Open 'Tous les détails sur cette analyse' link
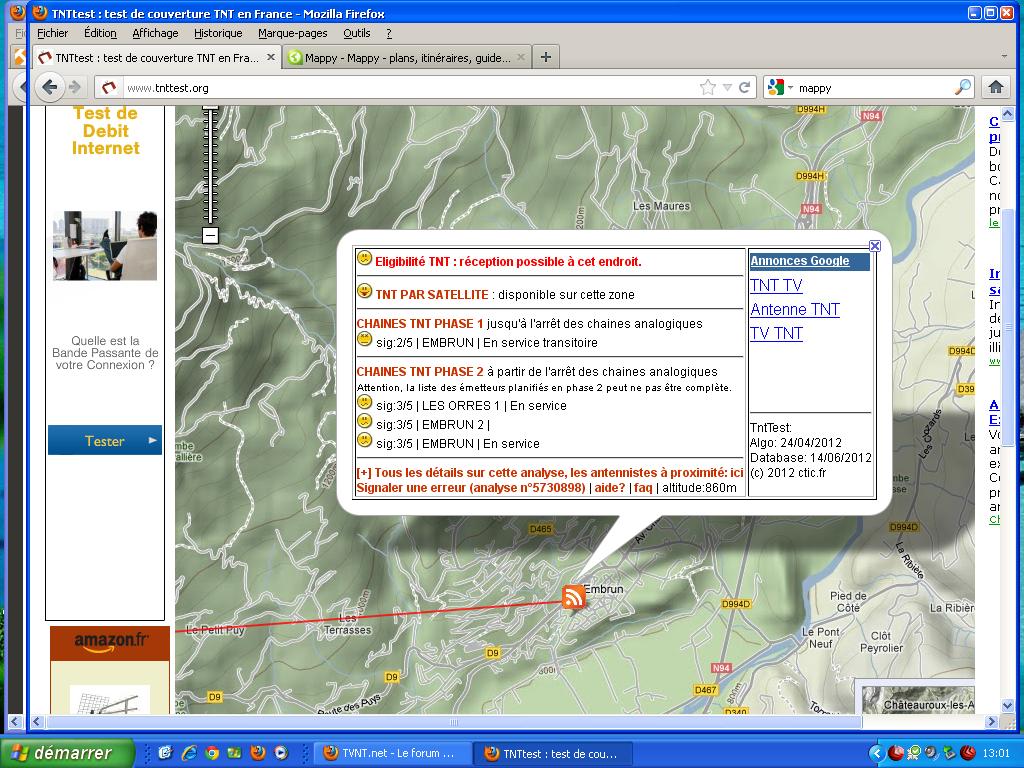1024x768 pixels. pos(550,472)
